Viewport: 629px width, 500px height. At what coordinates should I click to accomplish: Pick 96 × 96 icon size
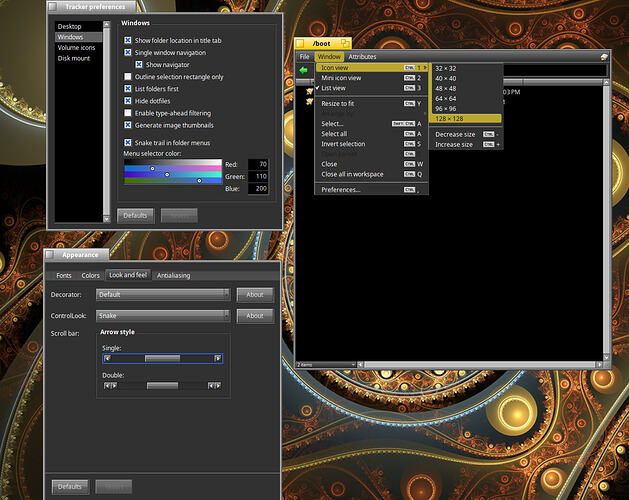coord(465,108)
